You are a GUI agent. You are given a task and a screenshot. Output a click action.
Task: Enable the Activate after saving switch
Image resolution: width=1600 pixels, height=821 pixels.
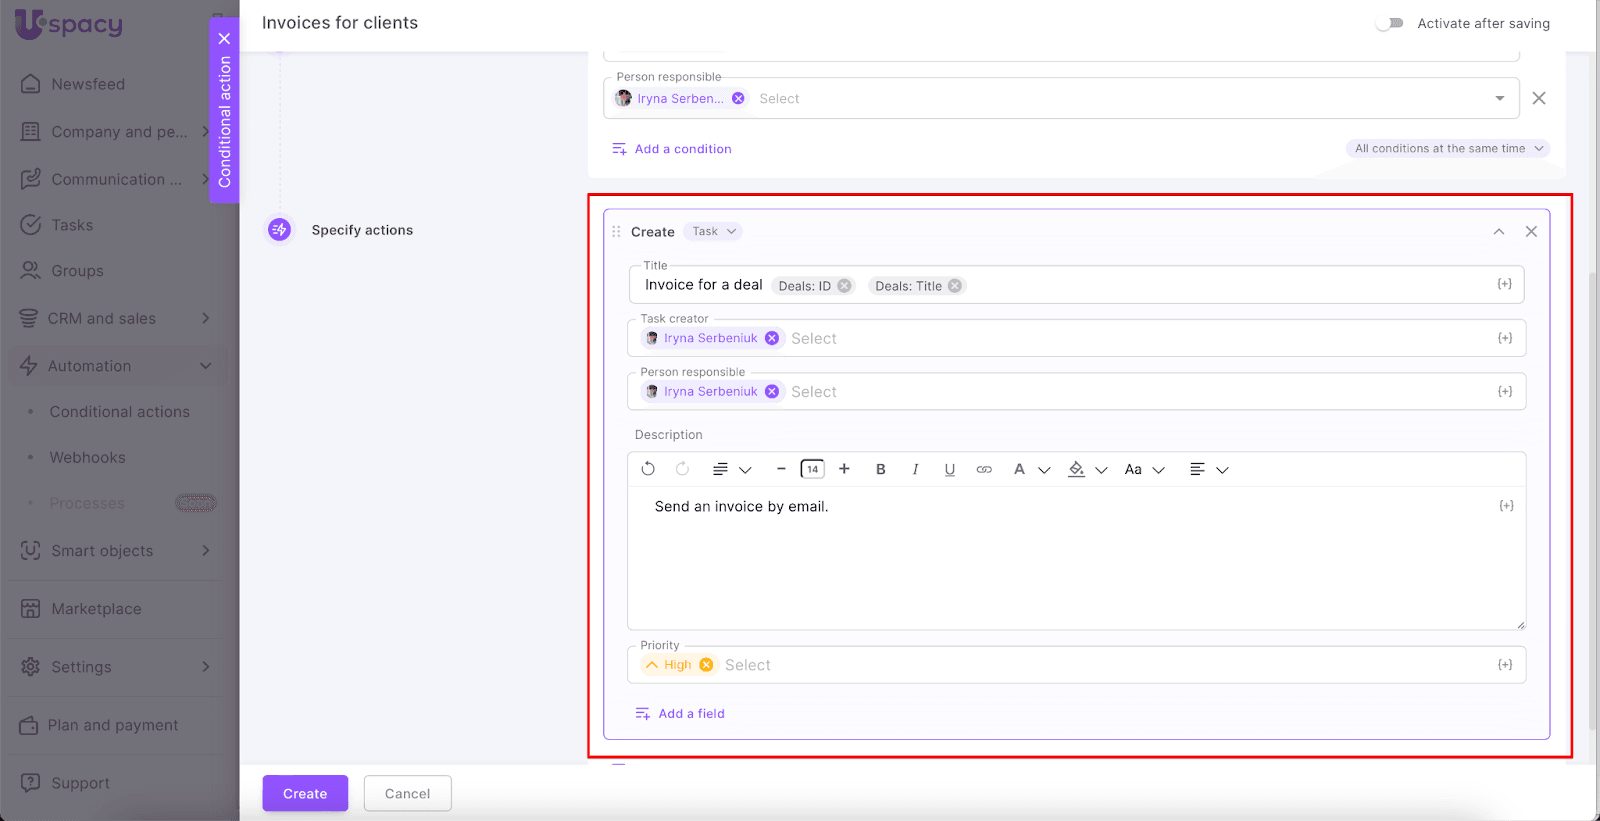(1389, 23)
